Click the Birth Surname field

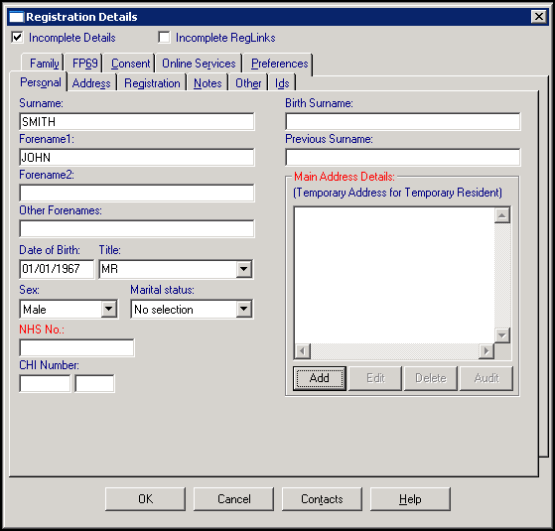click(402, 121)
